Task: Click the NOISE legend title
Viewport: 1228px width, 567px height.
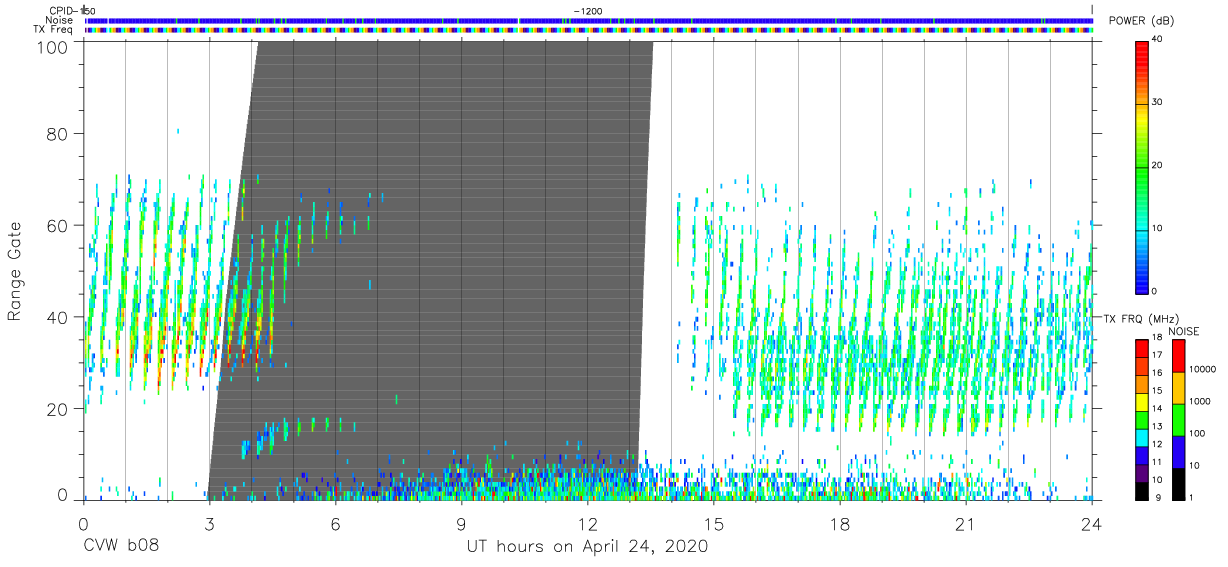Action: [x=1182, y=331]
